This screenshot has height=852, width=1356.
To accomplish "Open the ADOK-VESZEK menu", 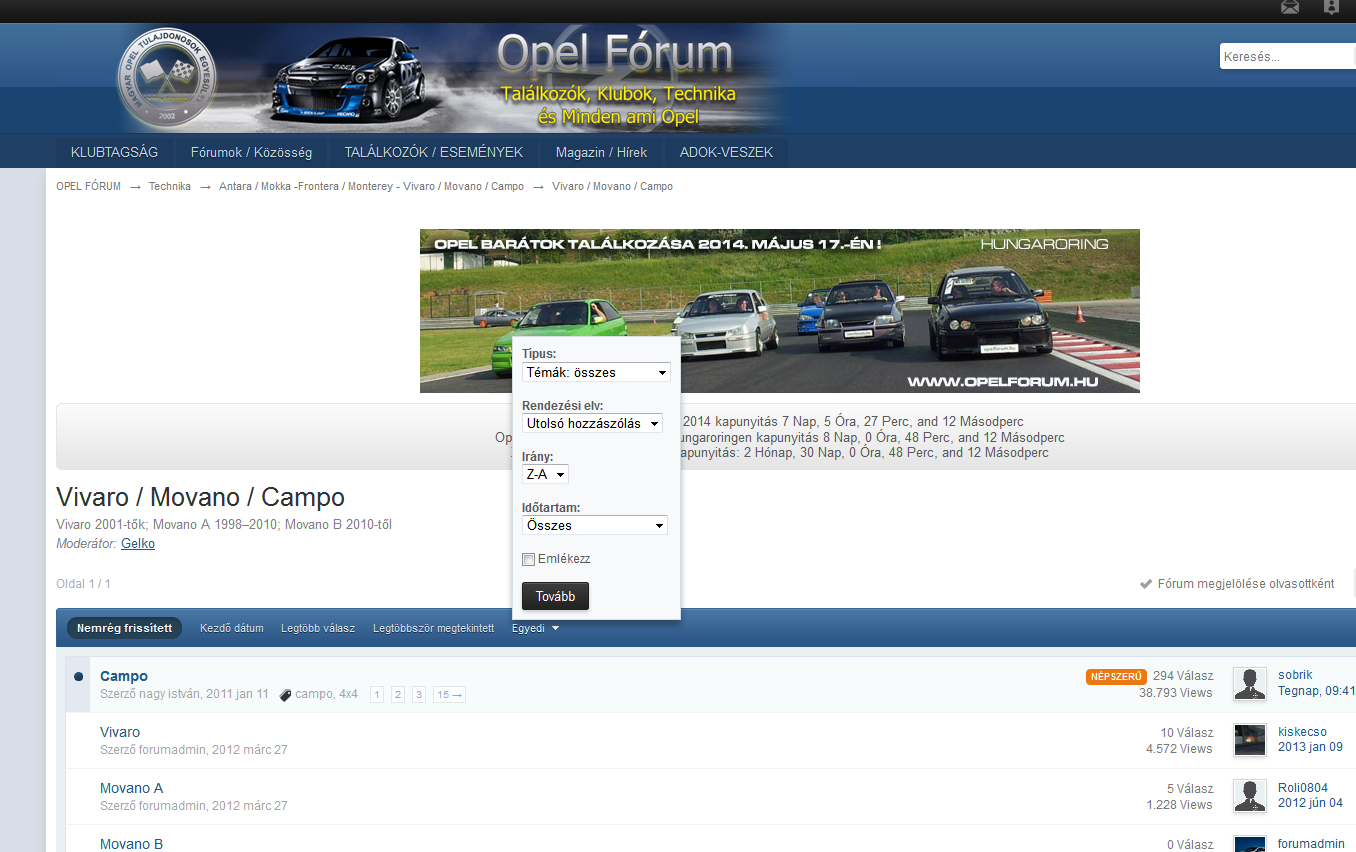I will tap(726, 152).
